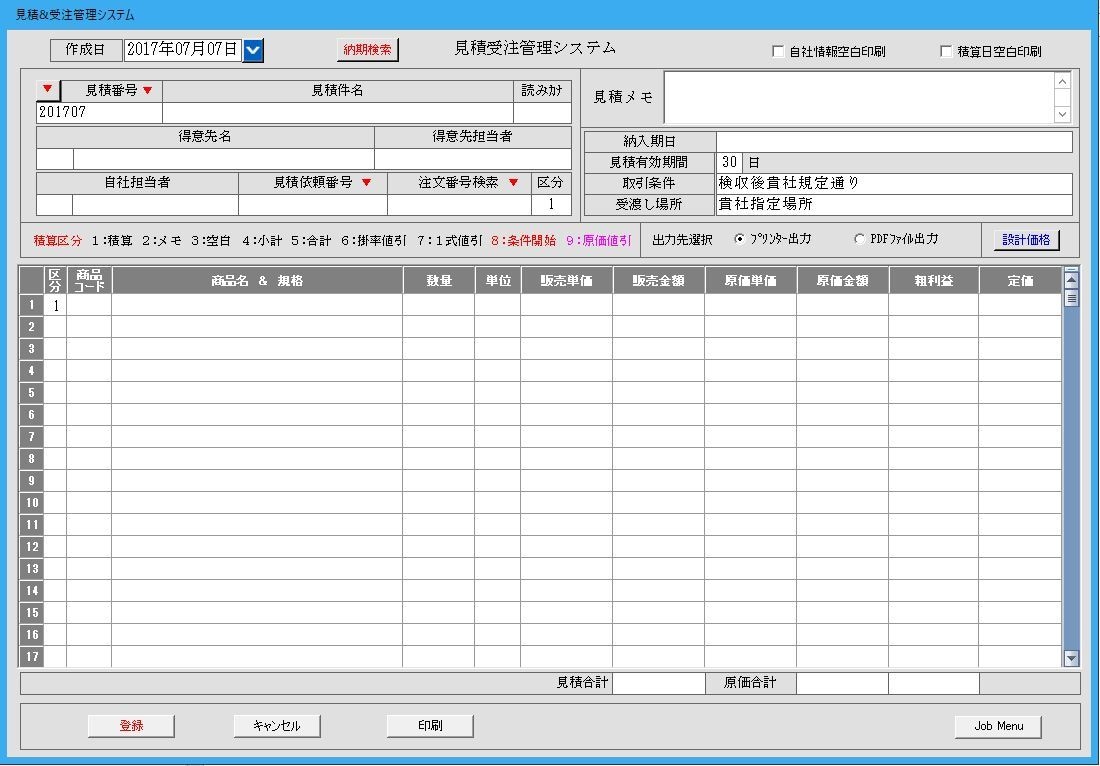The height and width of the screenshot is (766, 1100).
Task: Click grid scrollbar up arrow
Action: (x=1071, y=280)
